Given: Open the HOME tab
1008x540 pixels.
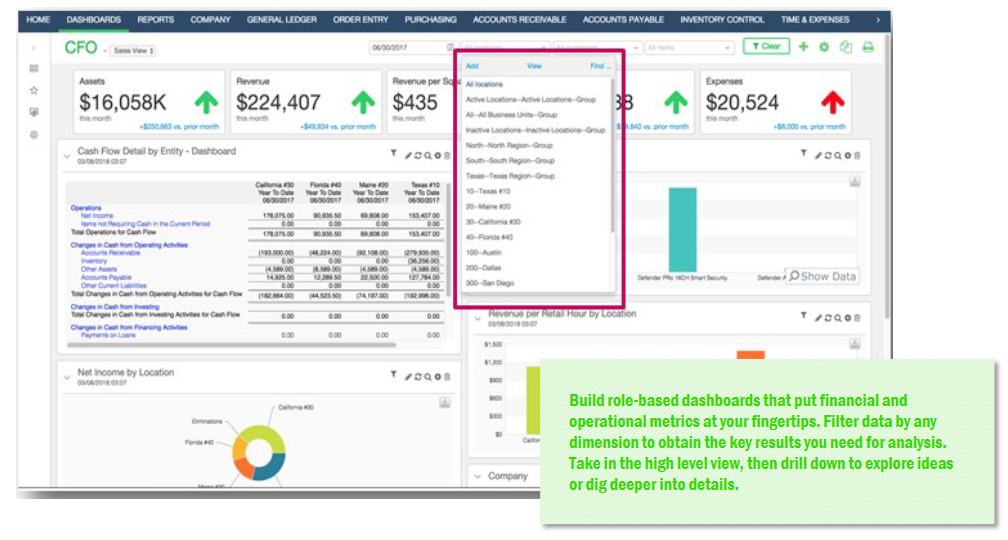Looking at the screenshot, I should pyautogui.click(x=38, y=20).
